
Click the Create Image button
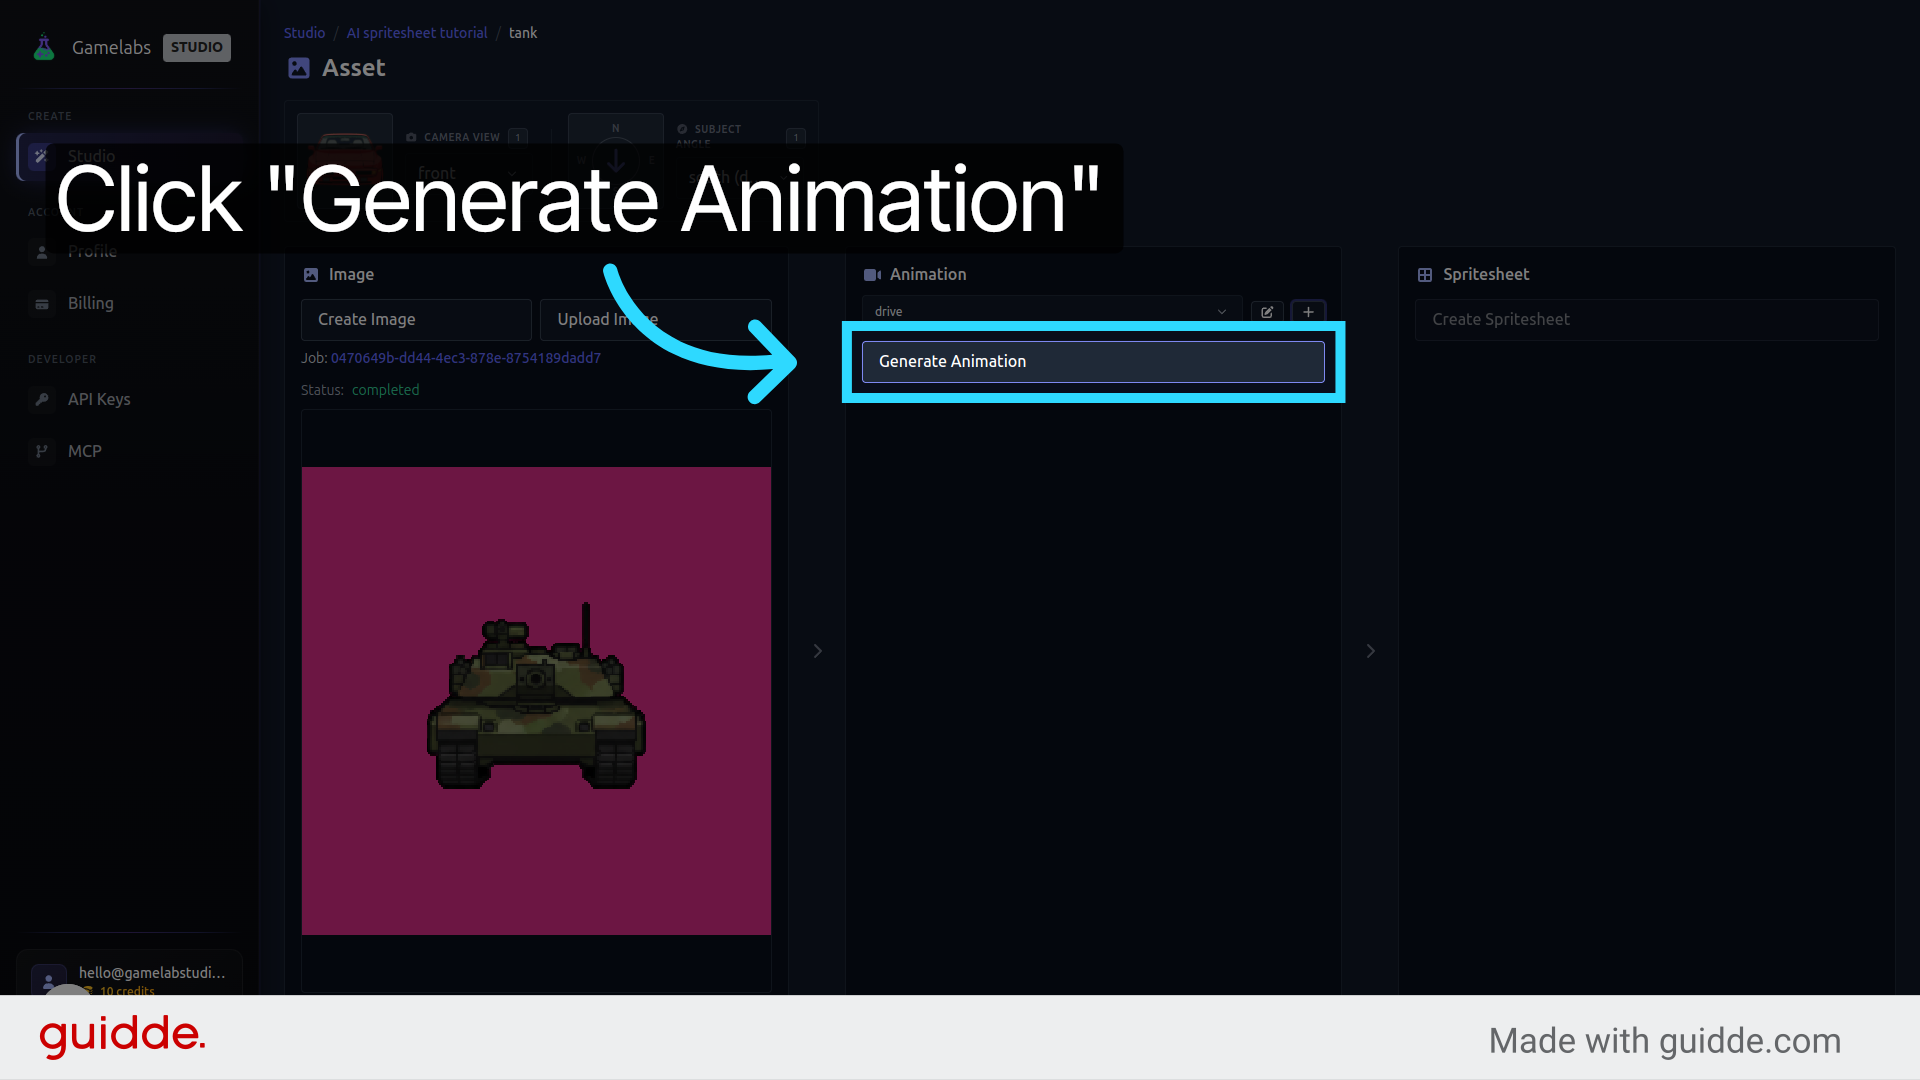coord(416,319)
